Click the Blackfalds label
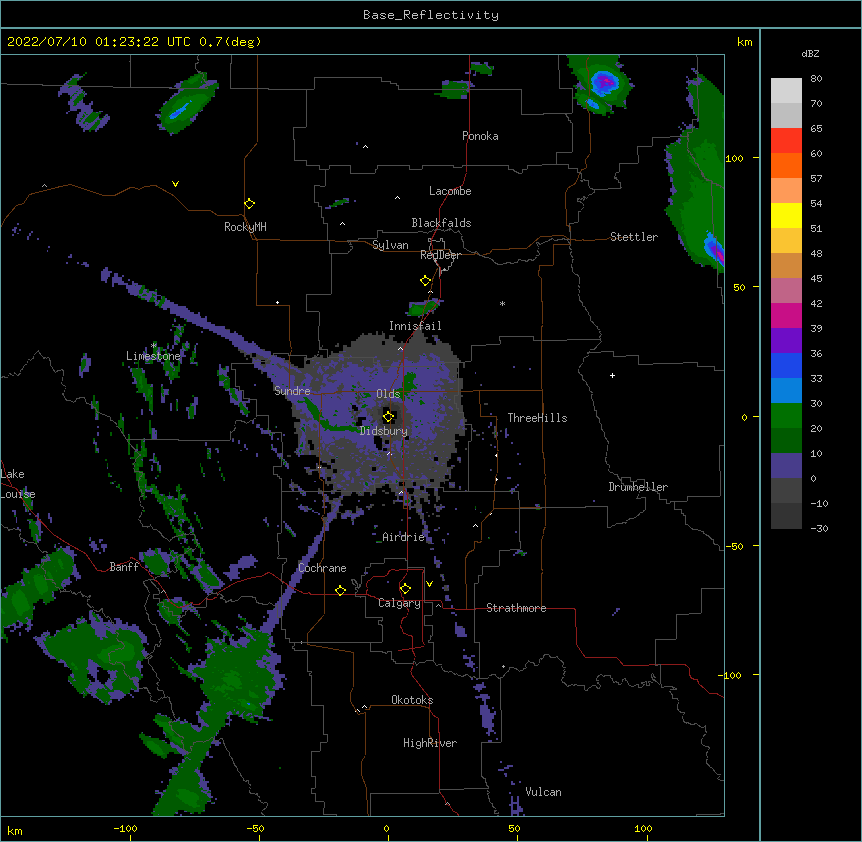Viewport: 862px width, 842px height. 441,223
